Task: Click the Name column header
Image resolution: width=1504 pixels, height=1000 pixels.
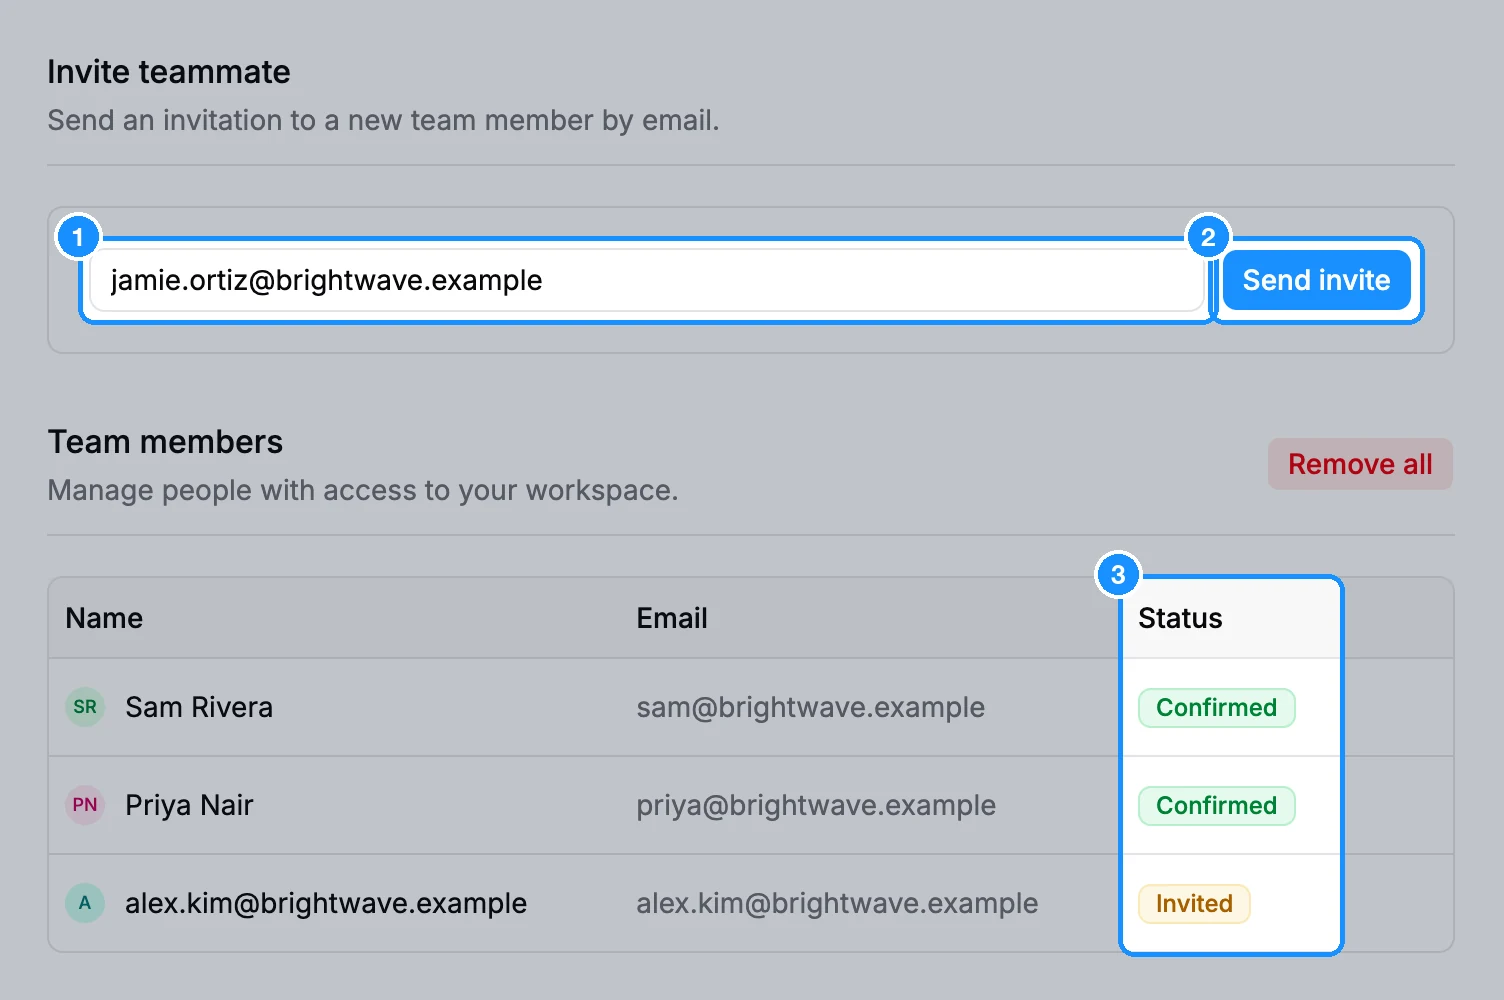Action: (104, 618)
